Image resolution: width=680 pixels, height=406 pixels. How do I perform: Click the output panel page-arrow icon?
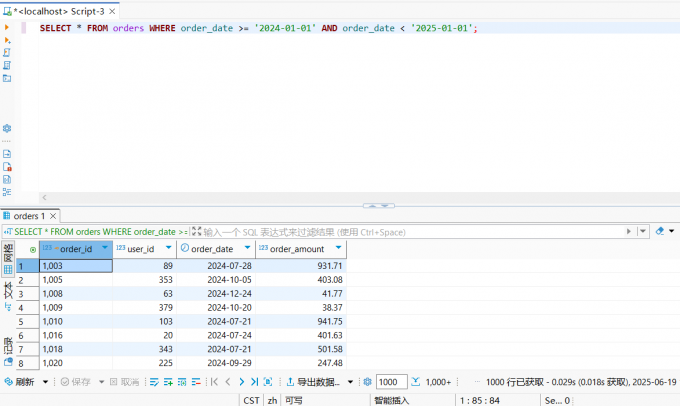[x=7, y=154]
